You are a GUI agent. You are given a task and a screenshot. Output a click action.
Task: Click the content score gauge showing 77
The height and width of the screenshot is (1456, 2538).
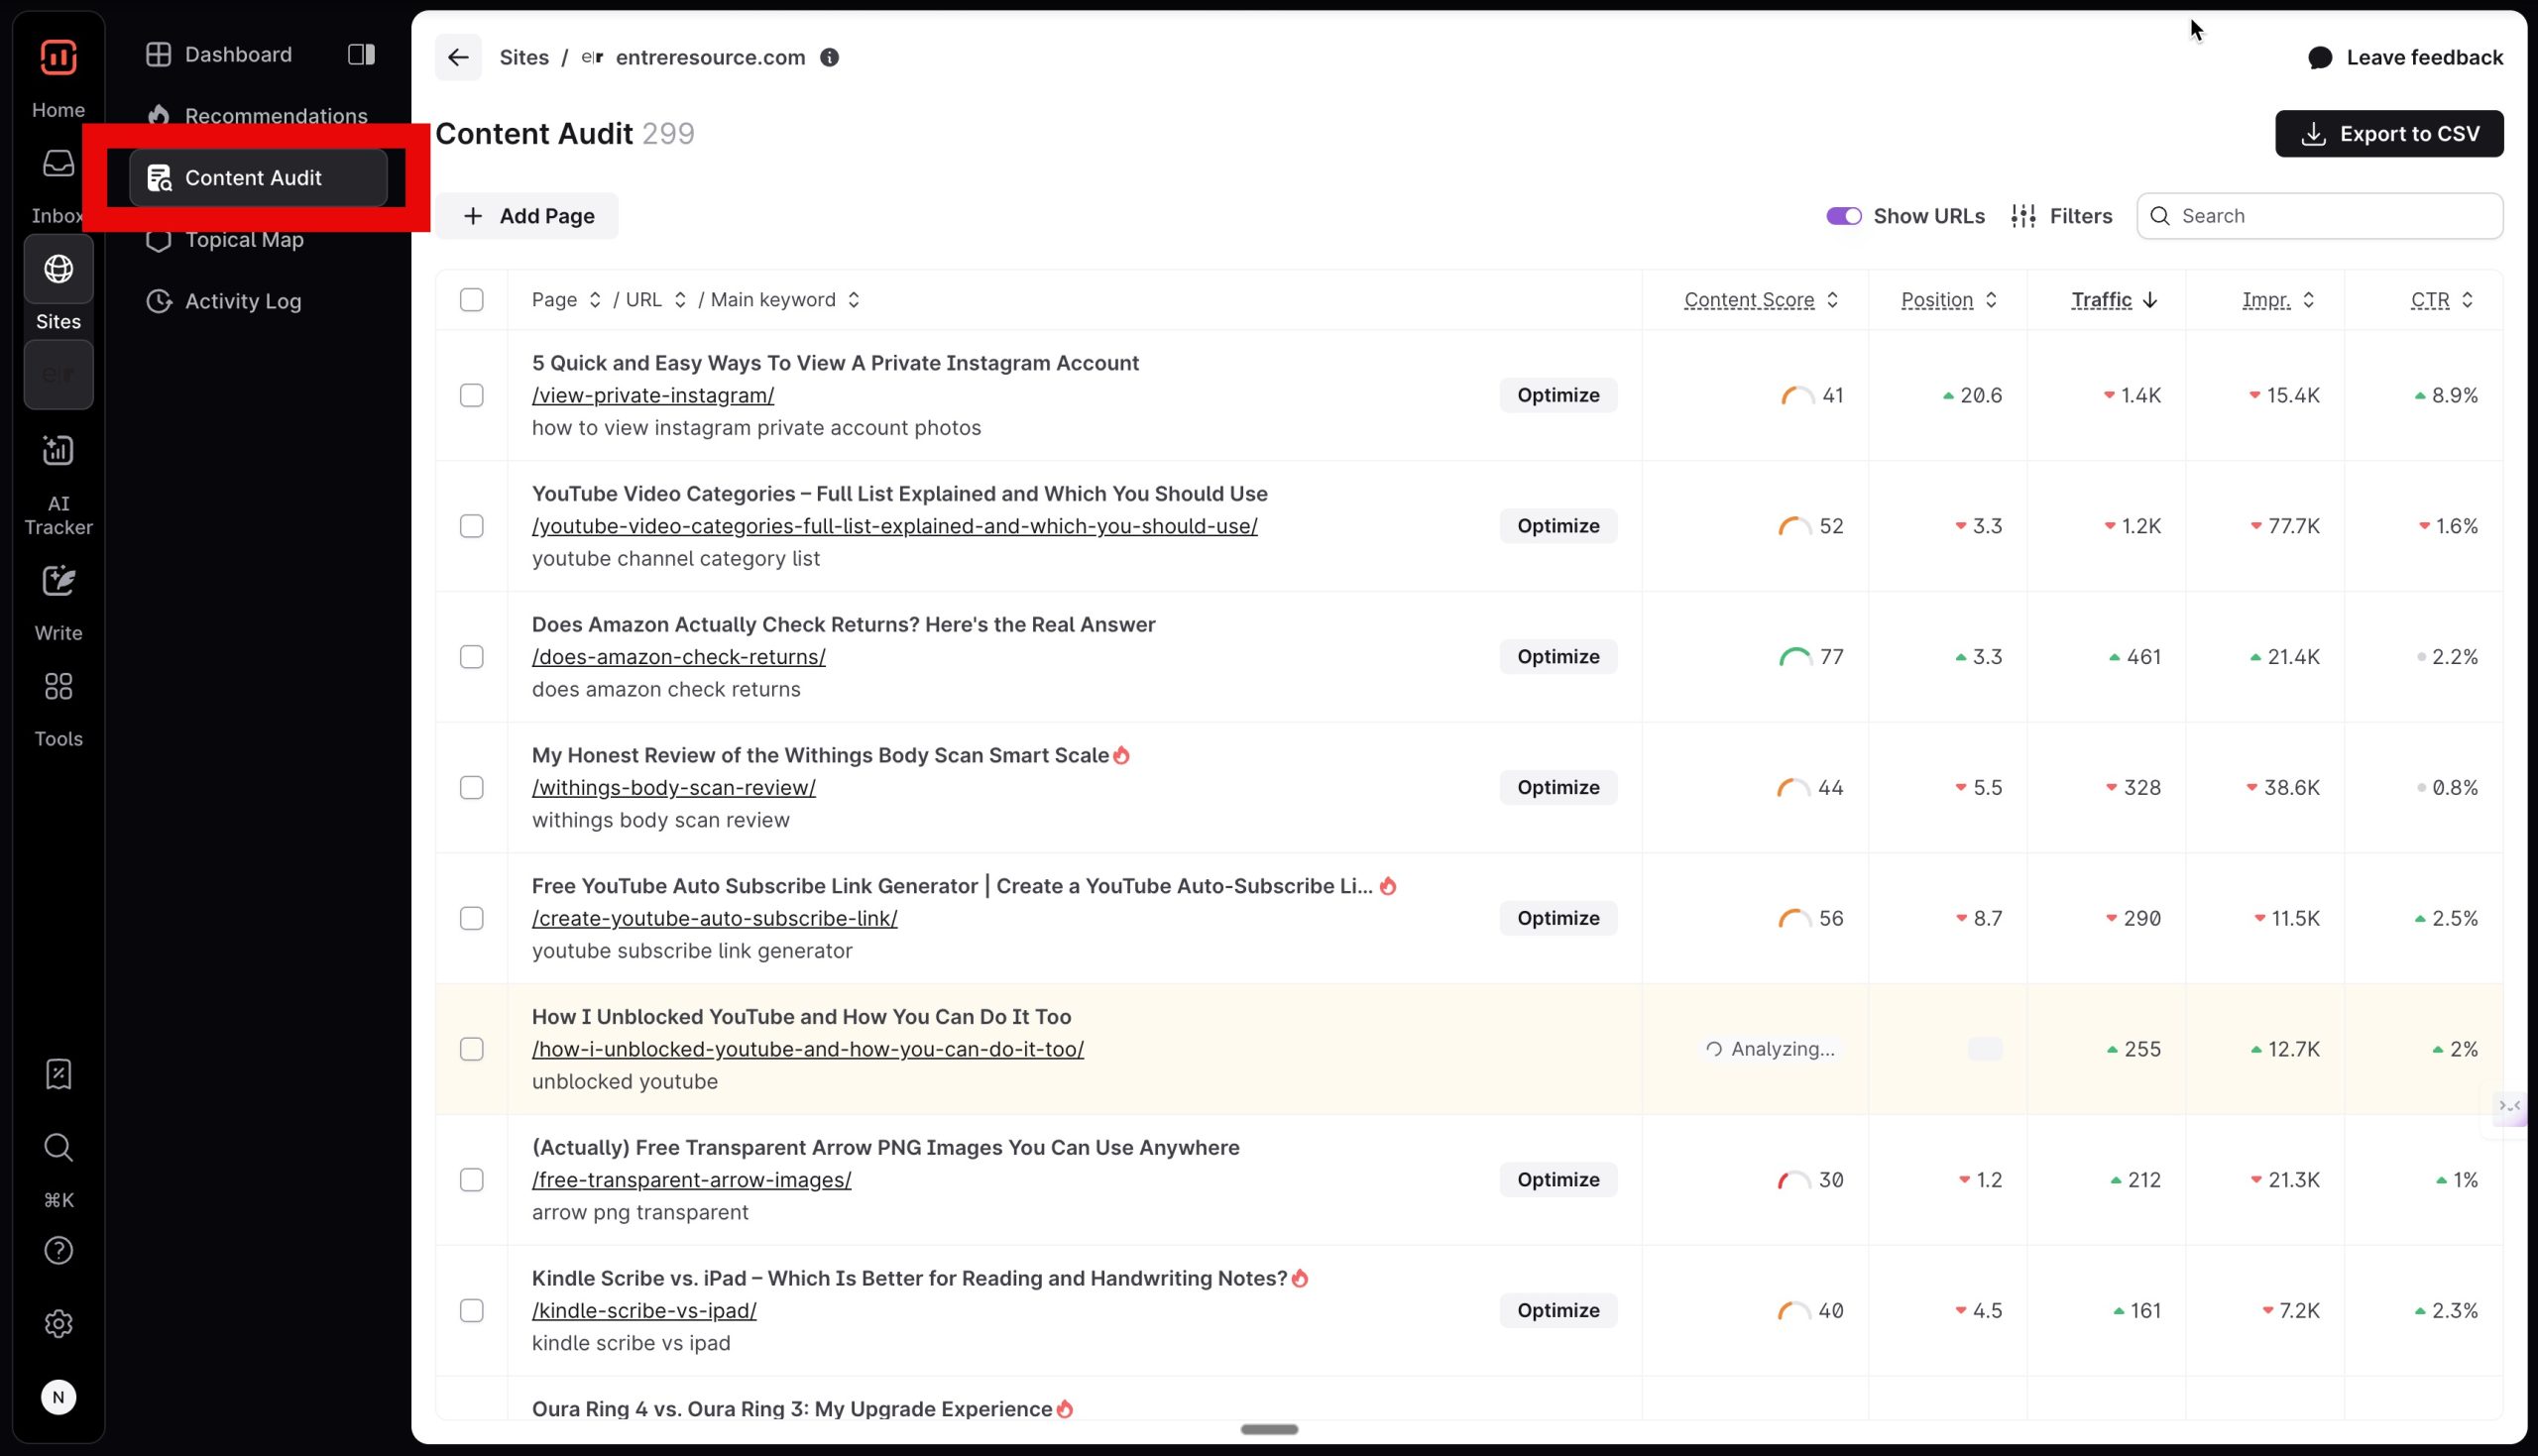coord(1797,656)
